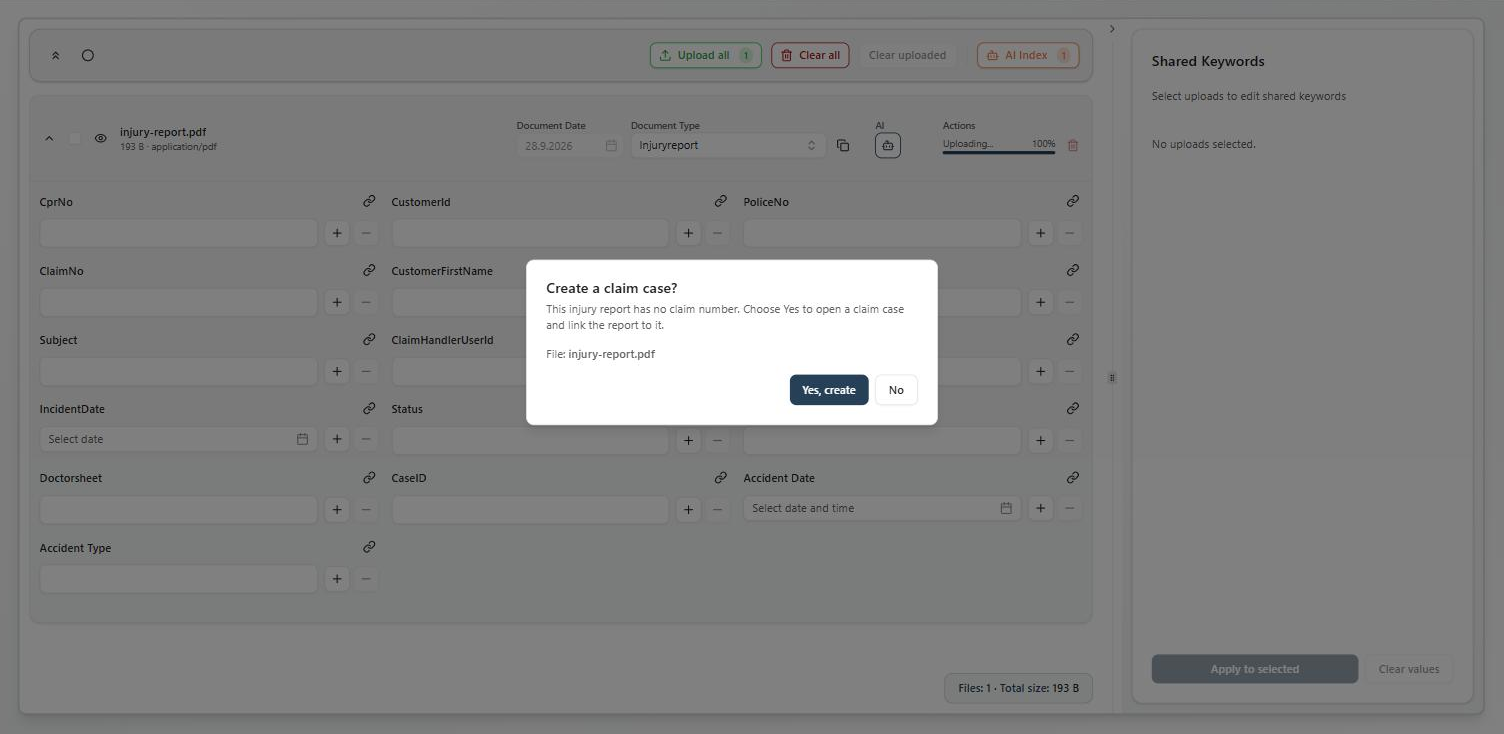Delete injury-report.pdf with the trash icon

(x=1073, y=145)
